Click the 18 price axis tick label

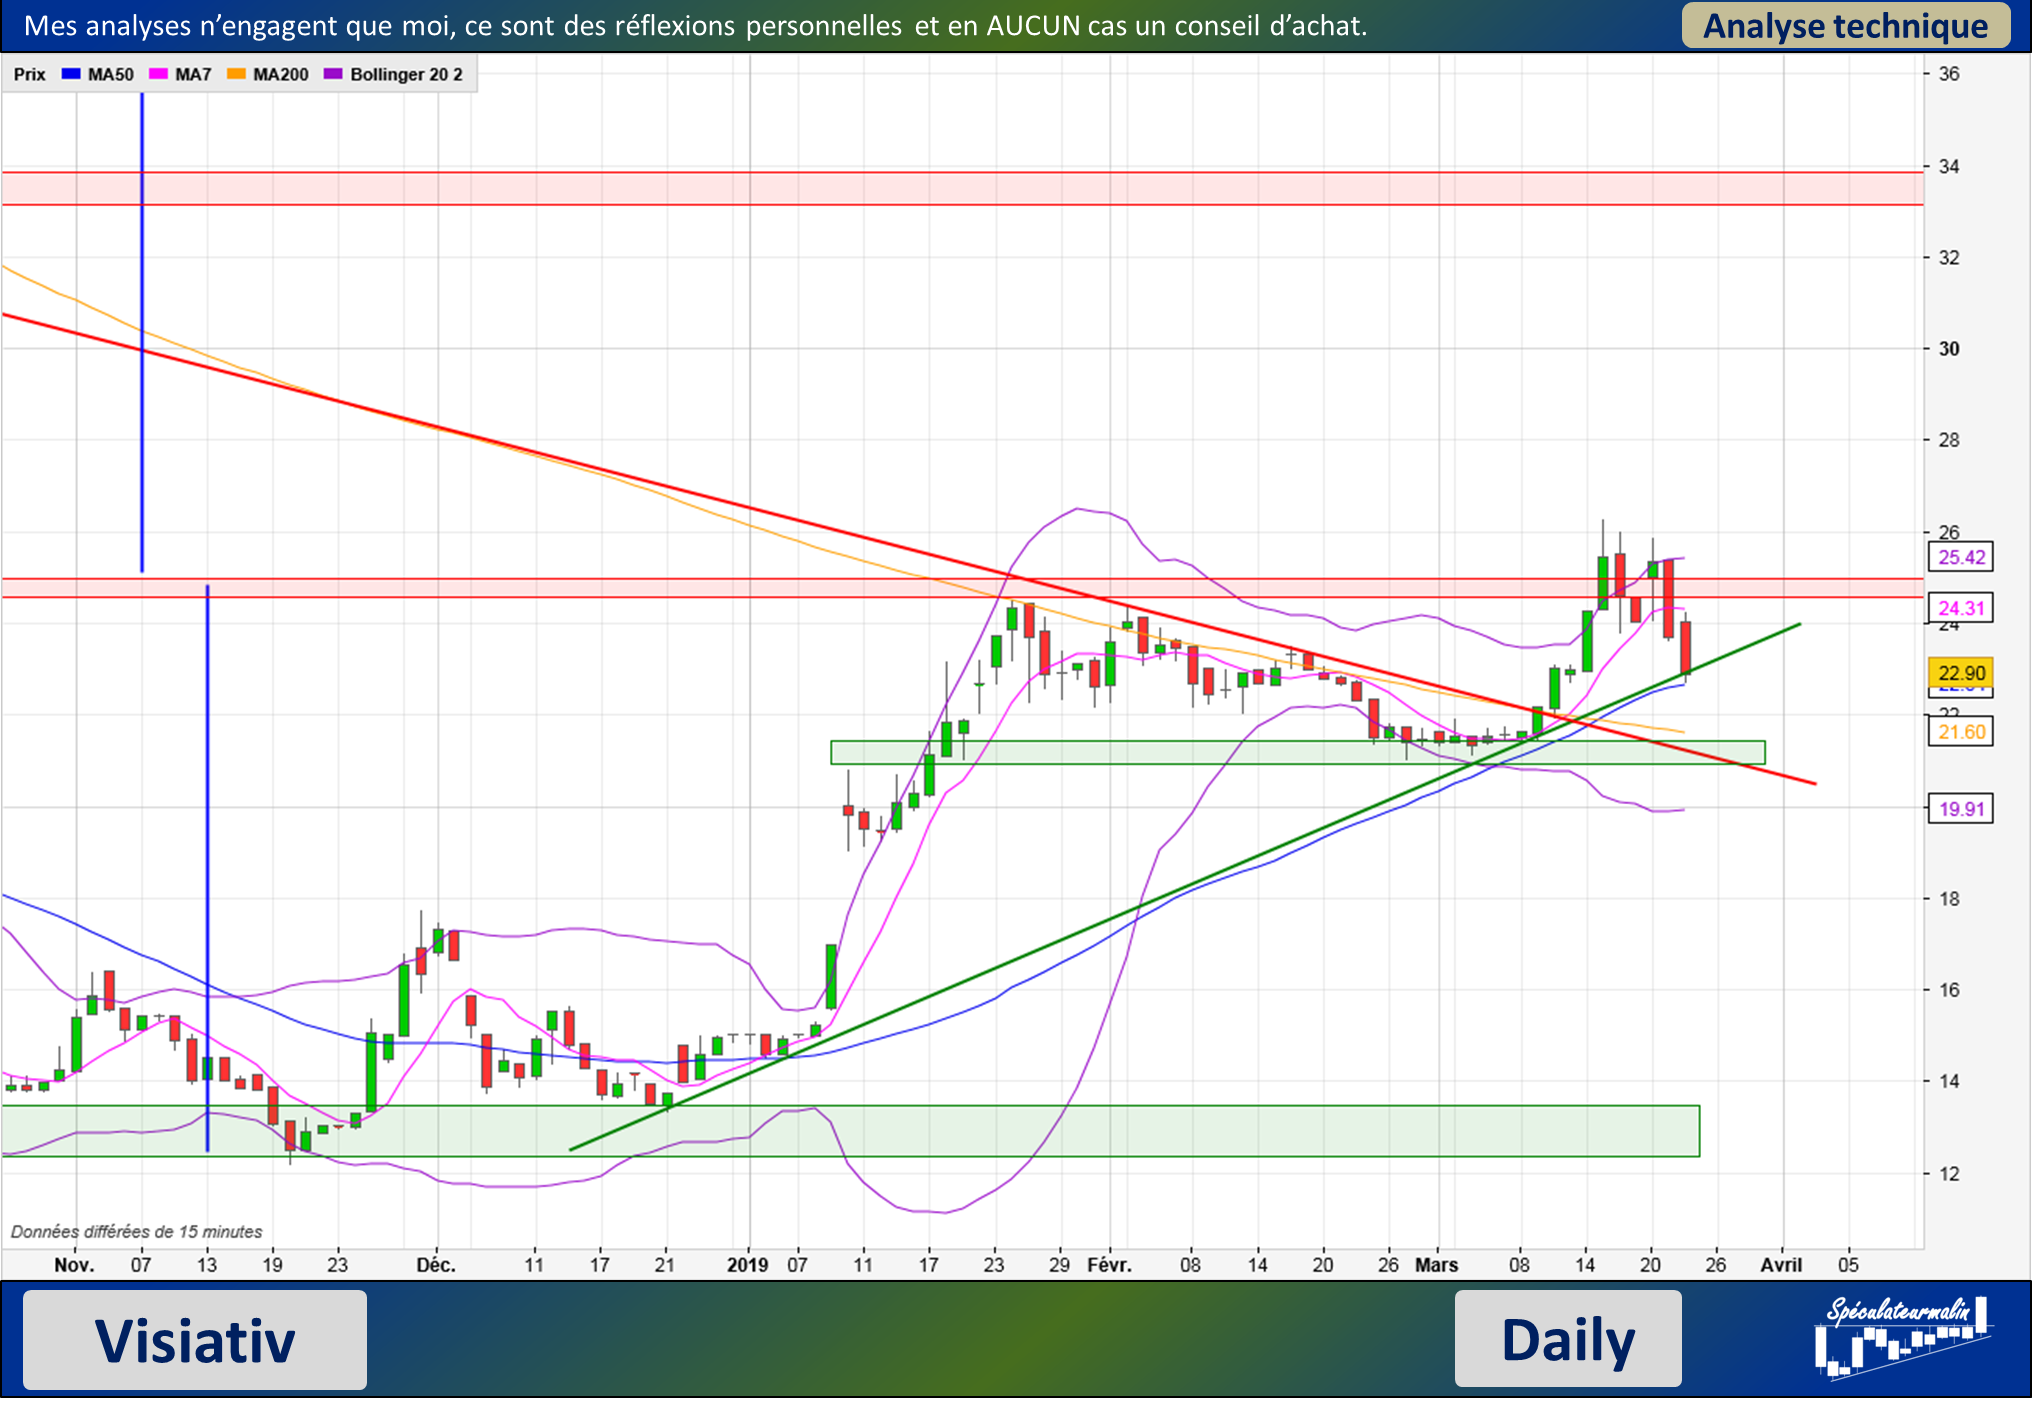(x=1949, y=899)
